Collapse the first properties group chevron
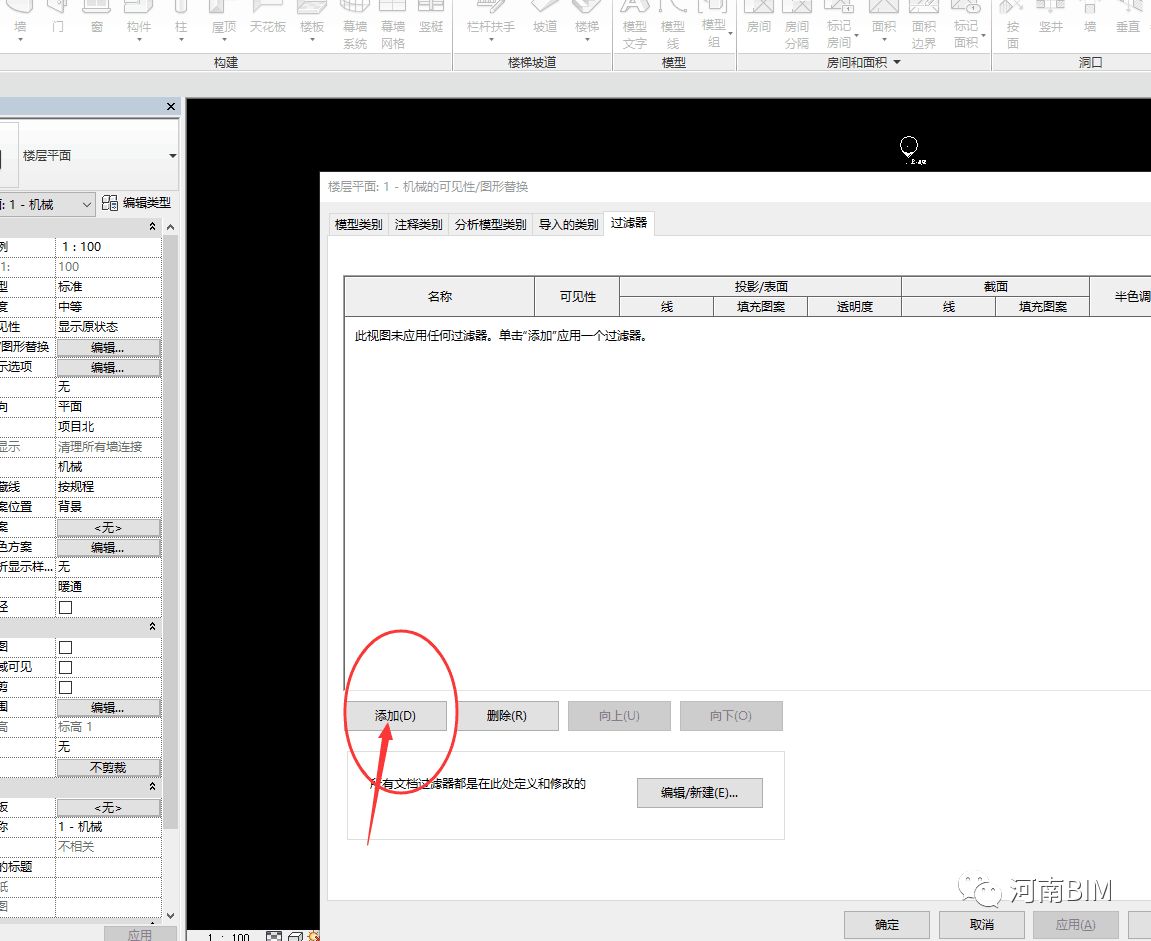1151x941 pixels. pyautogui.click(x=153, y=227)
